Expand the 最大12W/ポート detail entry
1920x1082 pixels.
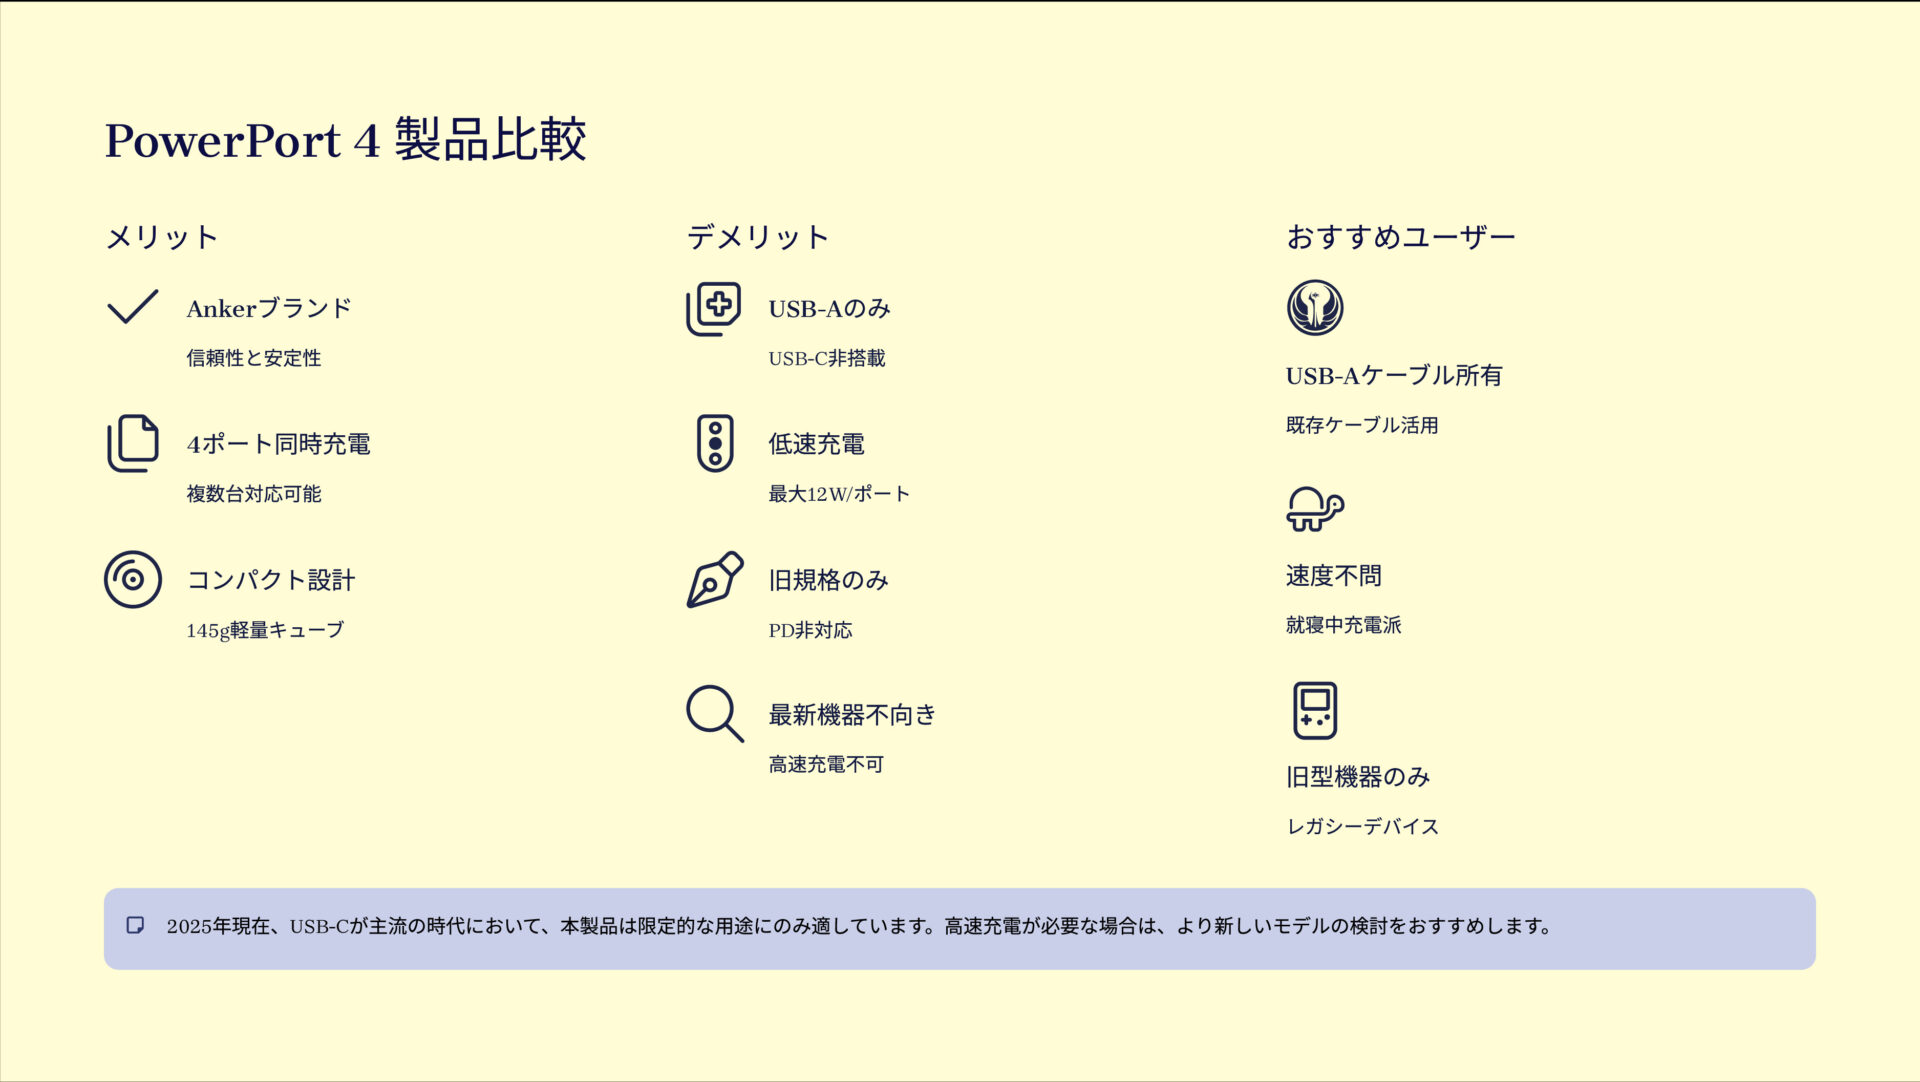[838, 493]
